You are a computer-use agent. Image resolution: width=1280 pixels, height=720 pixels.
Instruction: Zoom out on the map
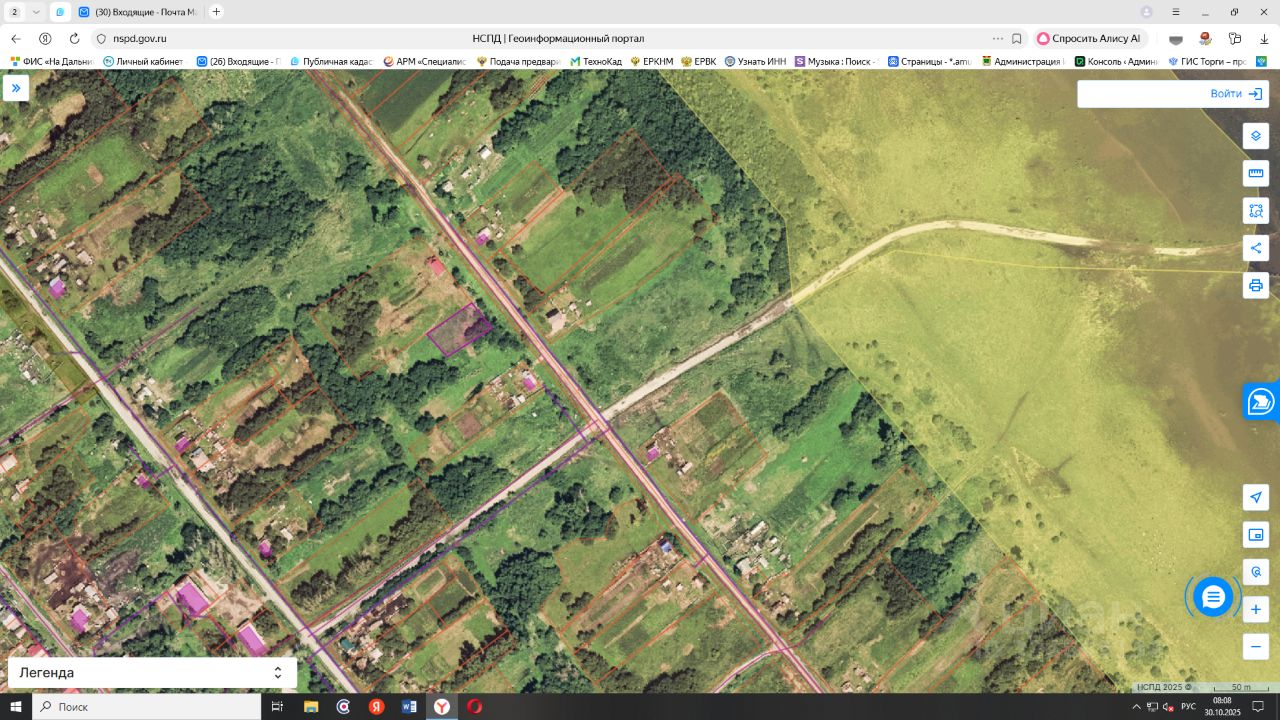click(1256, 646)
